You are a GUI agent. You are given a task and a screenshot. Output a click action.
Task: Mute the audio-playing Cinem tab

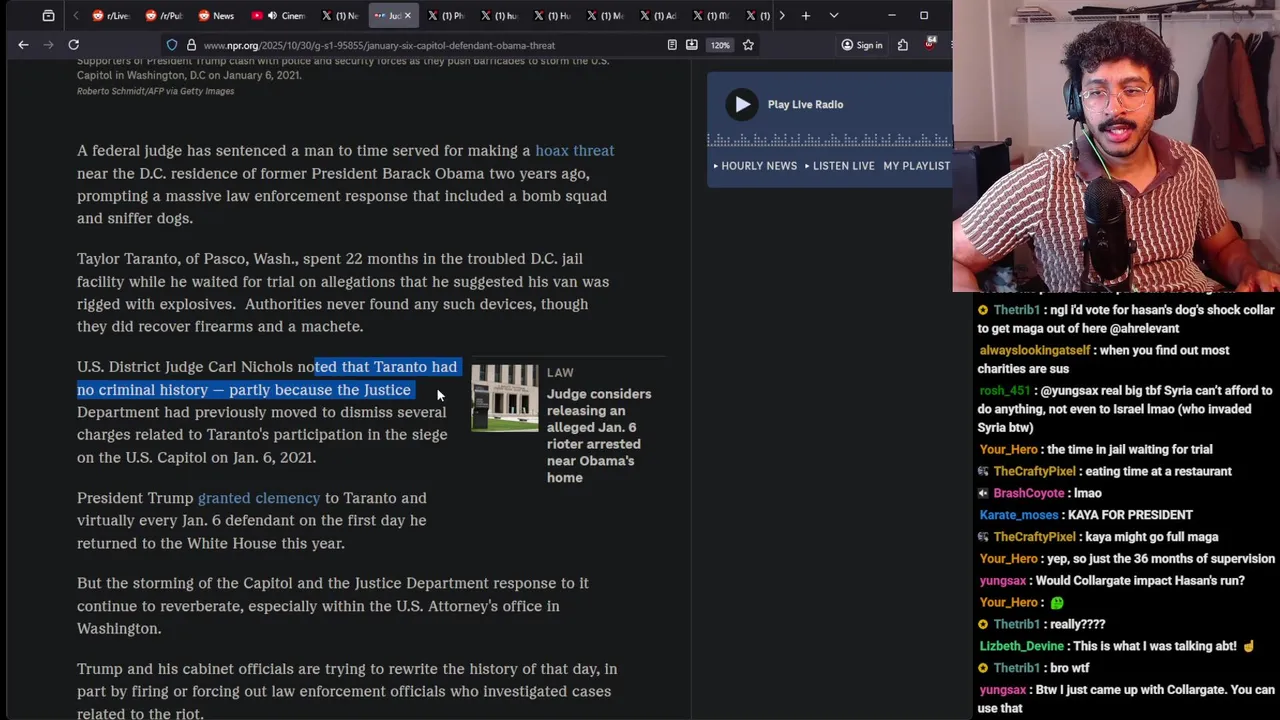click(272, 15)
